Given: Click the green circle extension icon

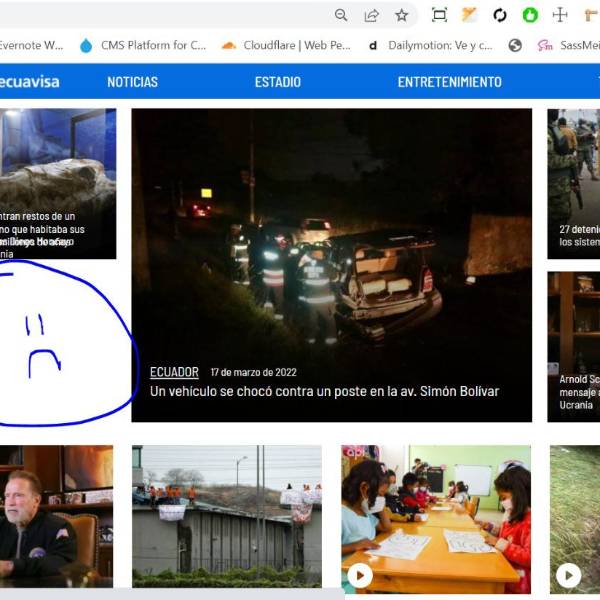Looking at the screenshot, I should (x=530, y=15).
